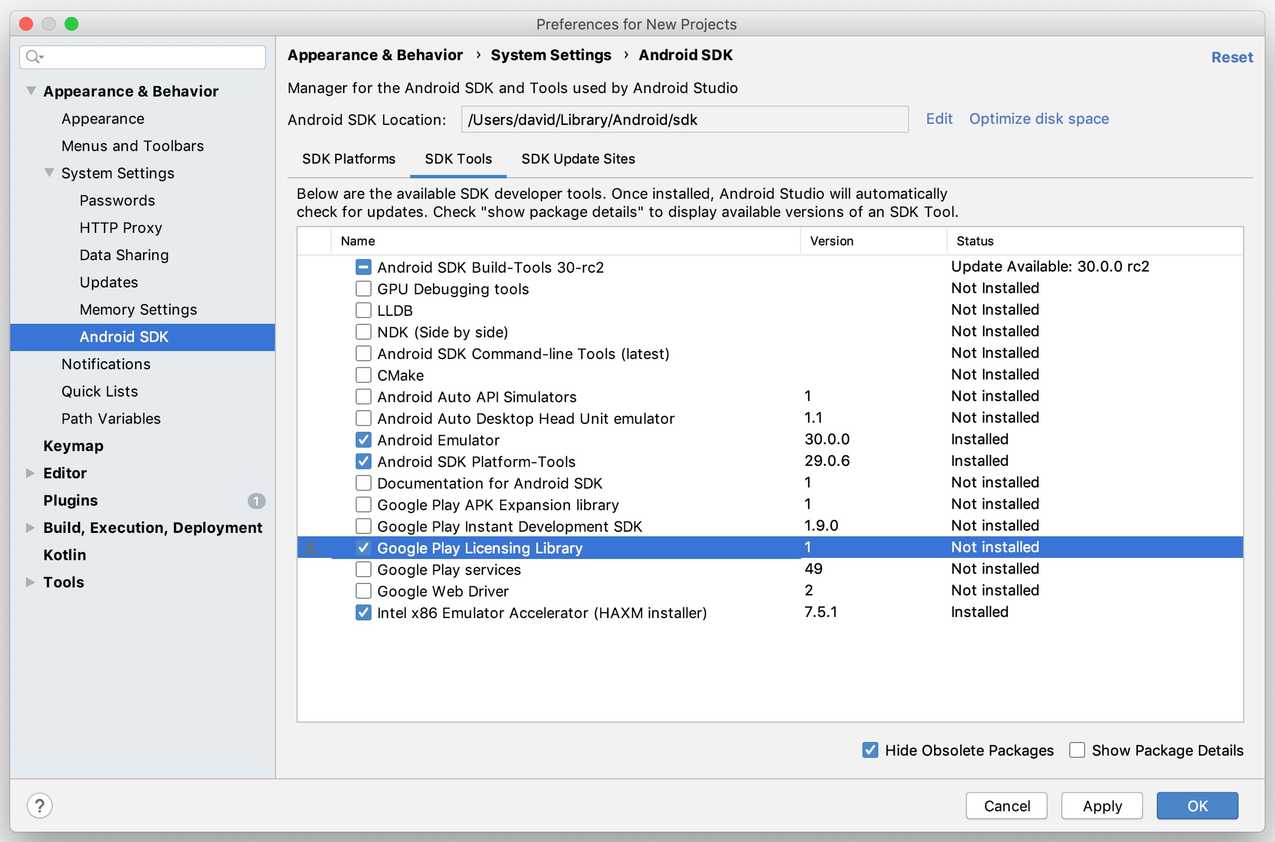Click the help question mark icon

[39, 805]
